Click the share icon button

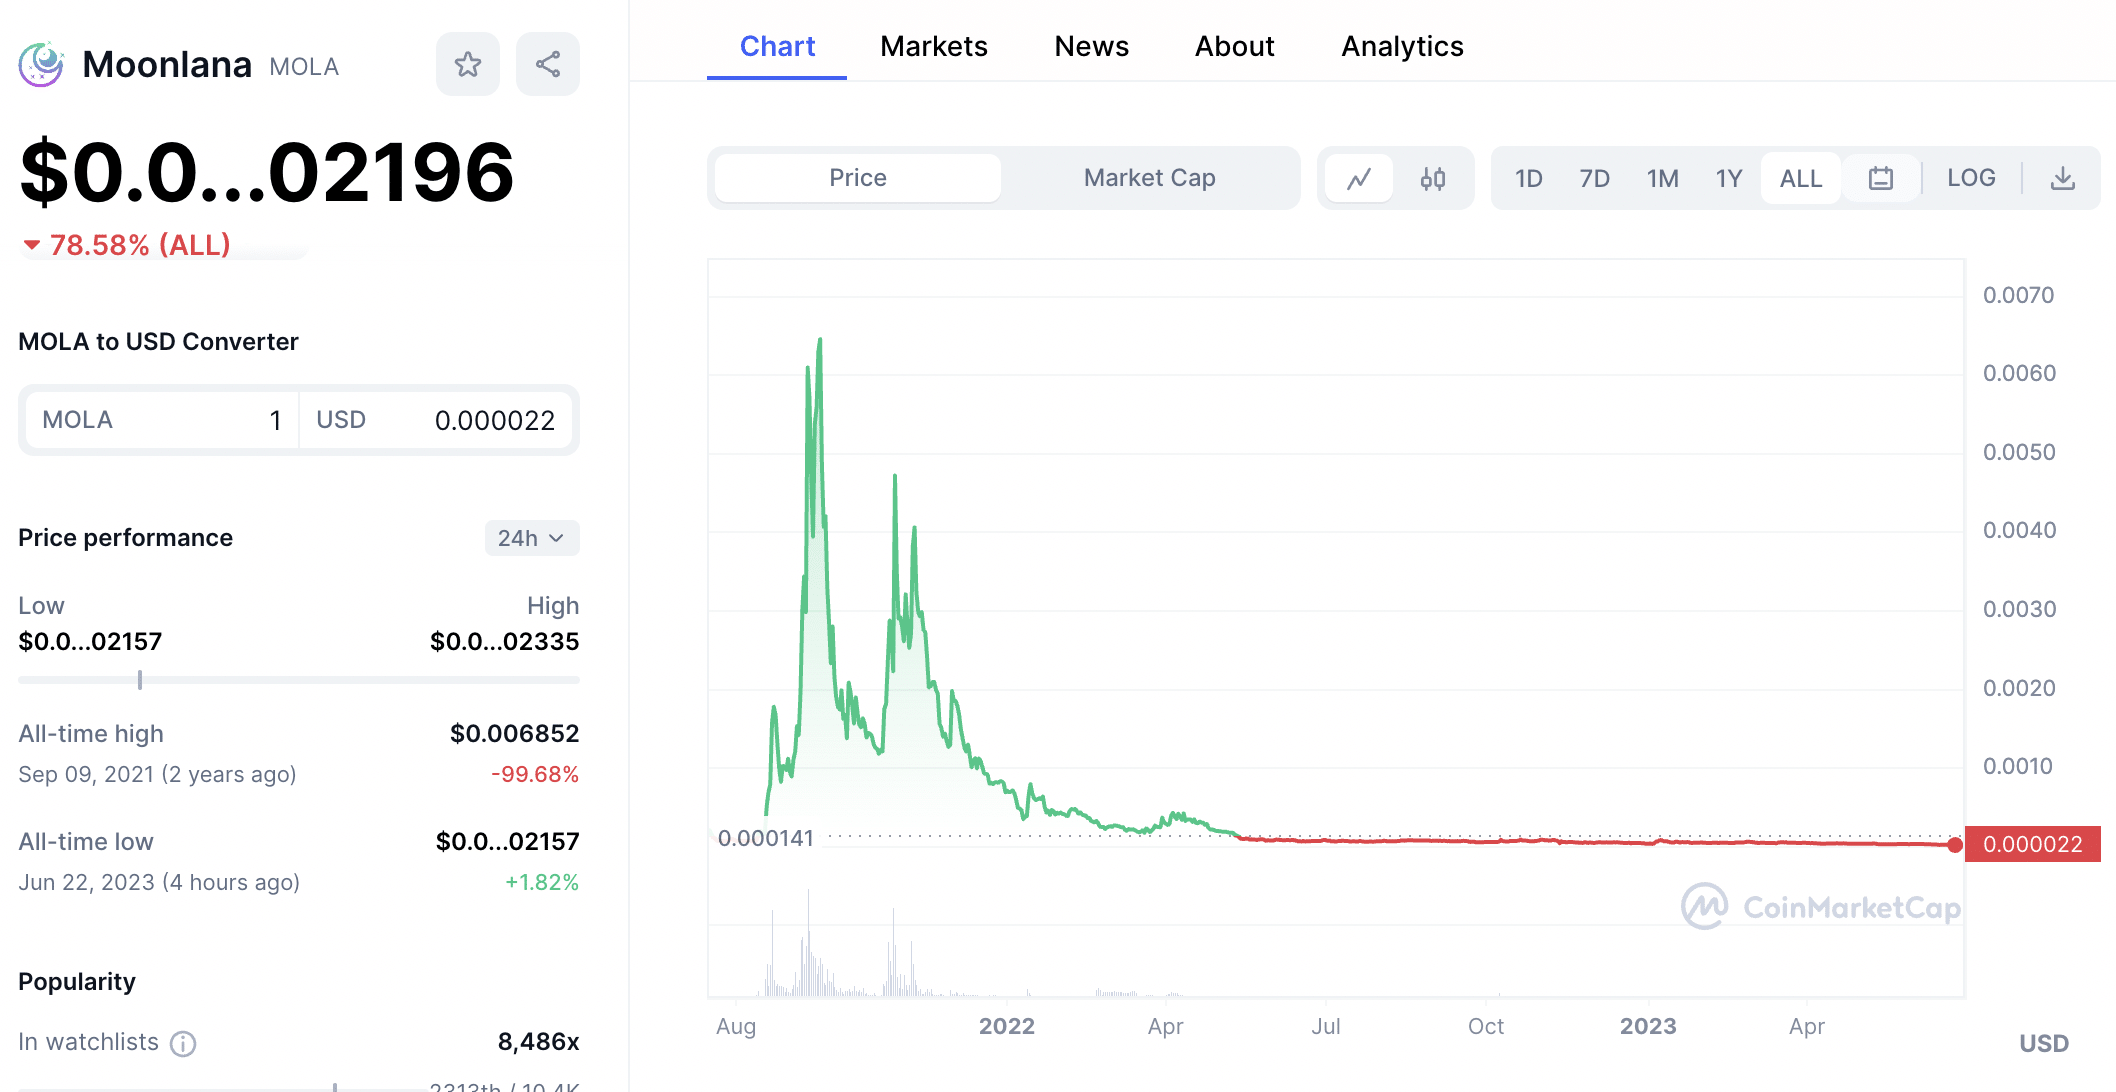pos(547,64)
